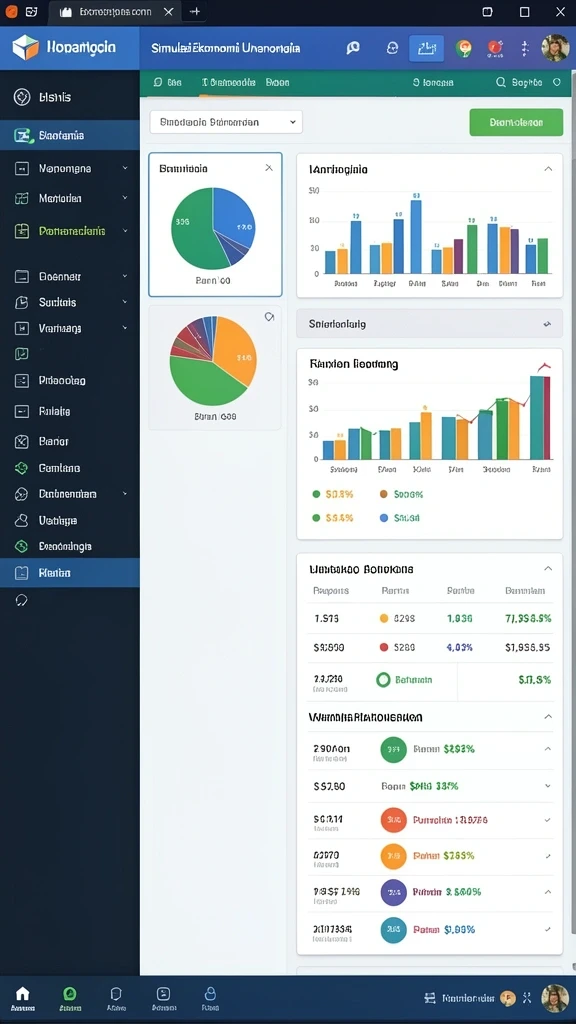Switch to the Eas tab in green toolbar

167,83
